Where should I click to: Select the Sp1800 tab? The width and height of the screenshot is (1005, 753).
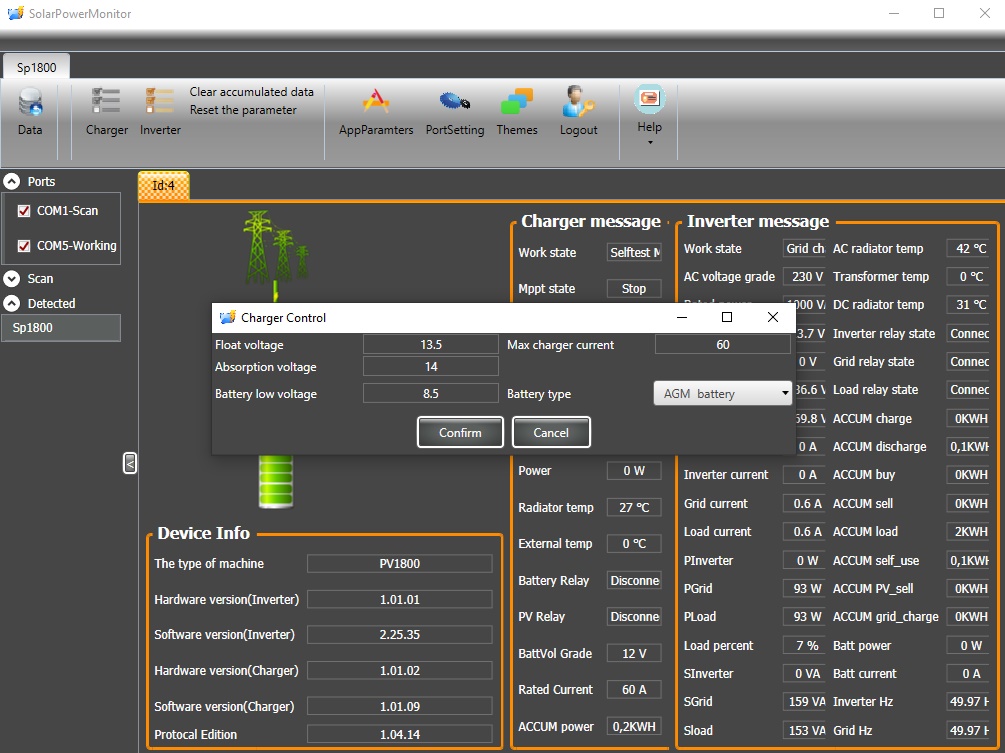37,67
